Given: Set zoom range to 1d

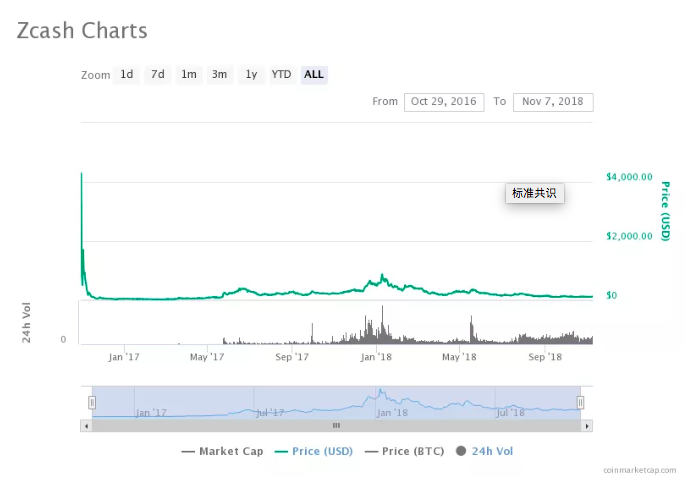Looking at the screenshot, I should point(127,74).
